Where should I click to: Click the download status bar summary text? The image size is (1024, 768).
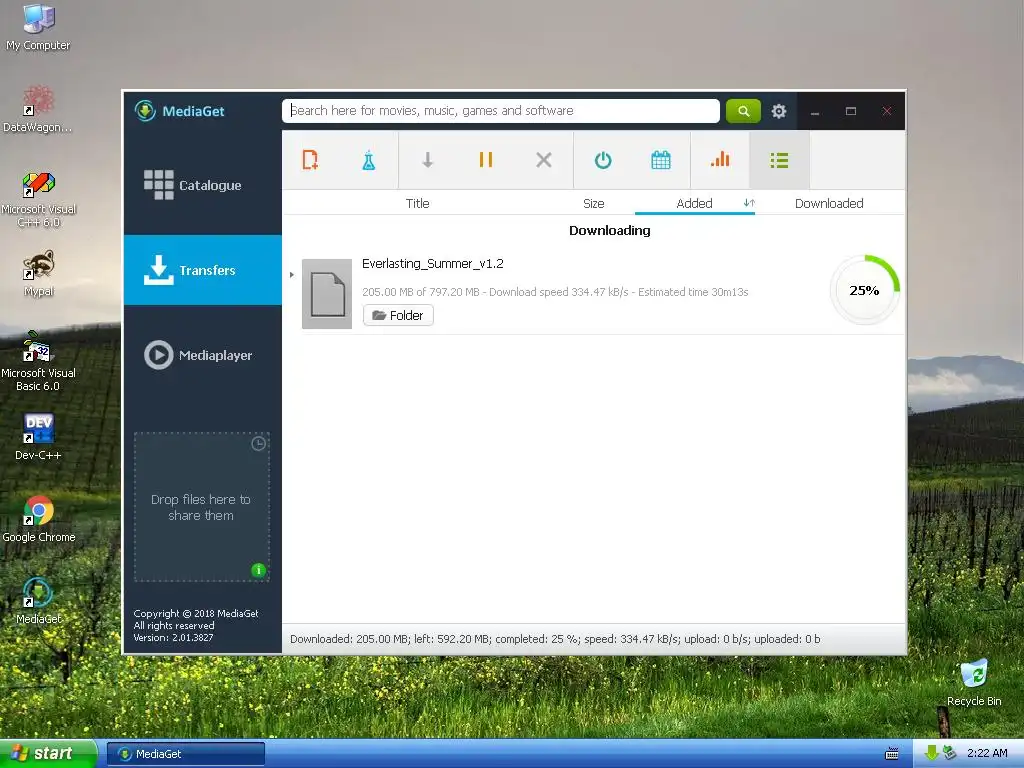[x=555, y=639]
